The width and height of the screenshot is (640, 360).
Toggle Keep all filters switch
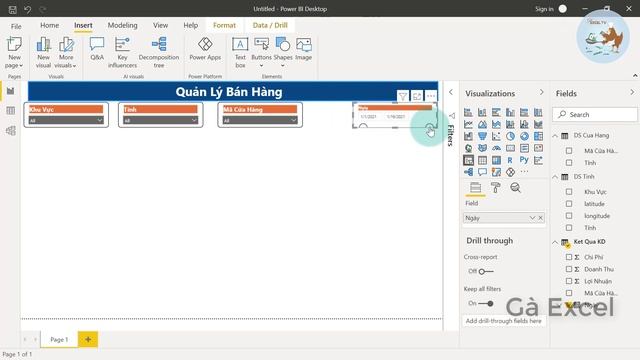[486, 303]
